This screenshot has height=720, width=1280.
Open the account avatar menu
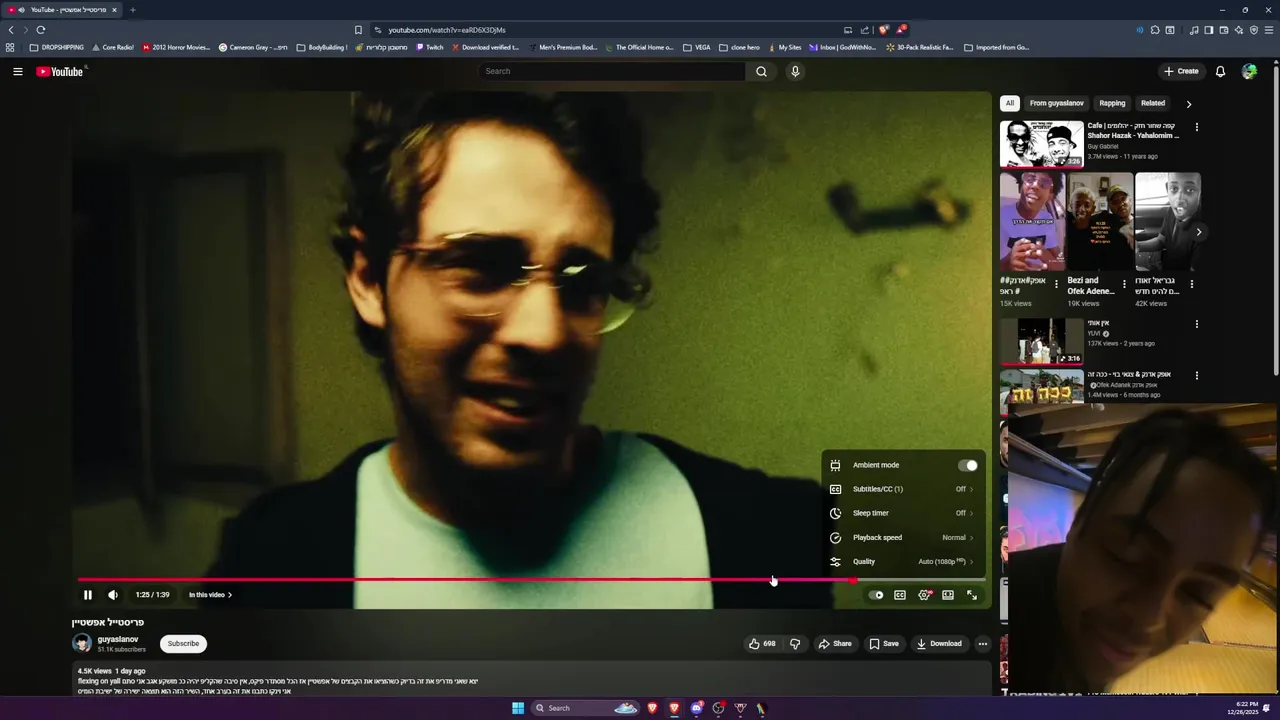[x=1249, y=71]
